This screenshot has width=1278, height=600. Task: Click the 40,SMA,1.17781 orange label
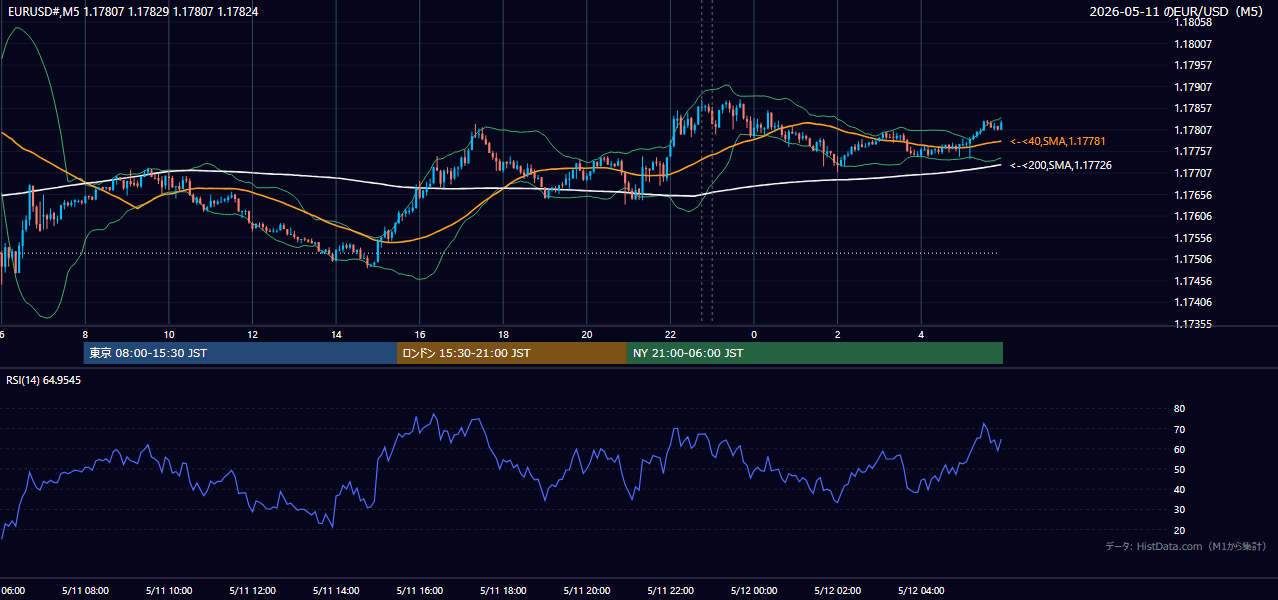click(1057, 142)
